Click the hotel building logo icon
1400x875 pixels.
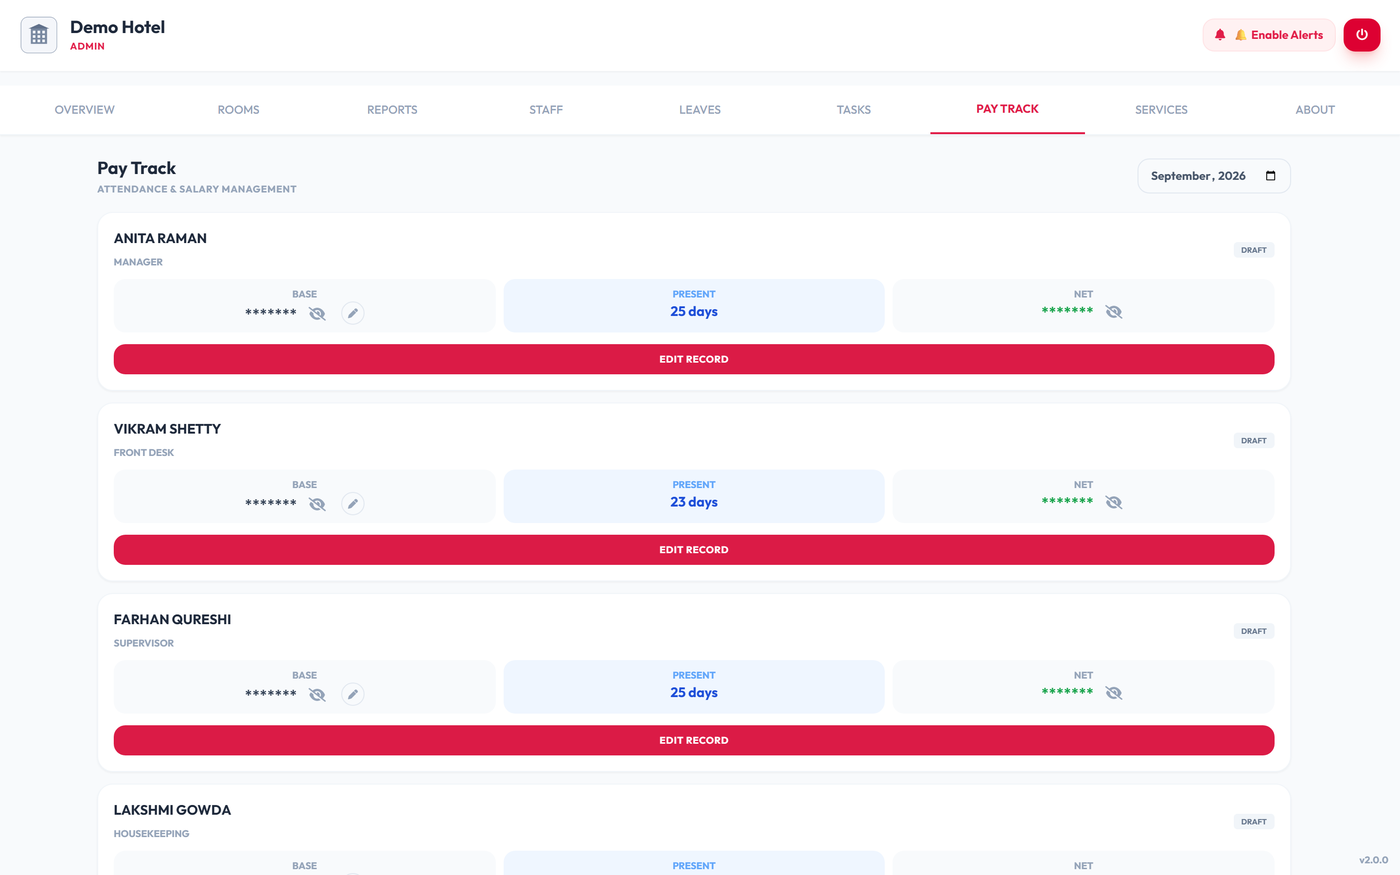[39, 35]
